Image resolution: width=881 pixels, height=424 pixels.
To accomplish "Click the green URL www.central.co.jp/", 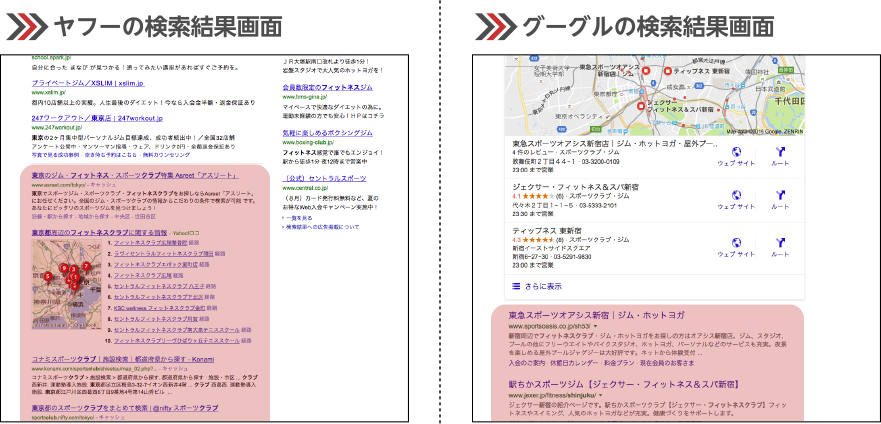I will point(306,188).
